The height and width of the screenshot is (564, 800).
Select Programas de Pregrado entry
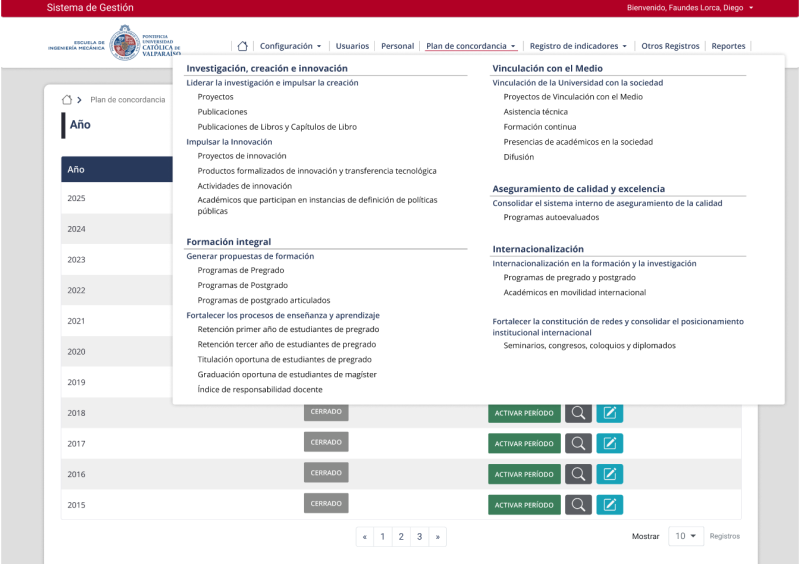click(x=241, y=270)
